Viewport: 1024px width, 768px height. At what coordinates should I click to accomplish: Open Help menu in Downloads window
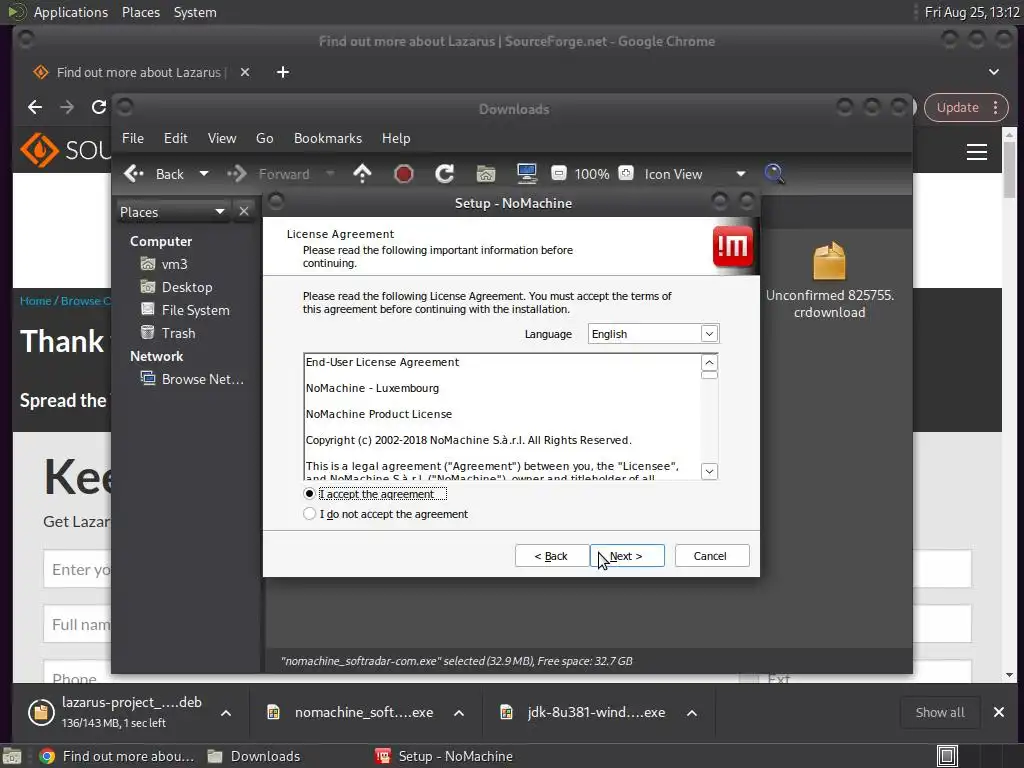[x=396, y=138]
